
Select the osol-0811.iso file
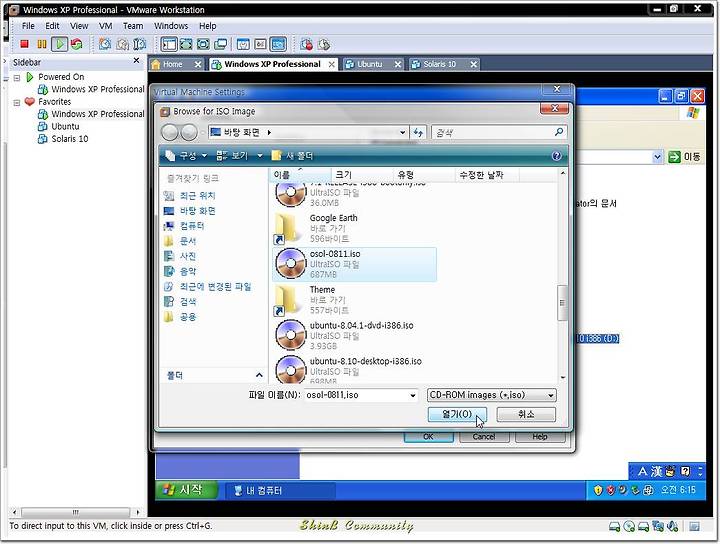pyautogui.click(x=354, y=264)
